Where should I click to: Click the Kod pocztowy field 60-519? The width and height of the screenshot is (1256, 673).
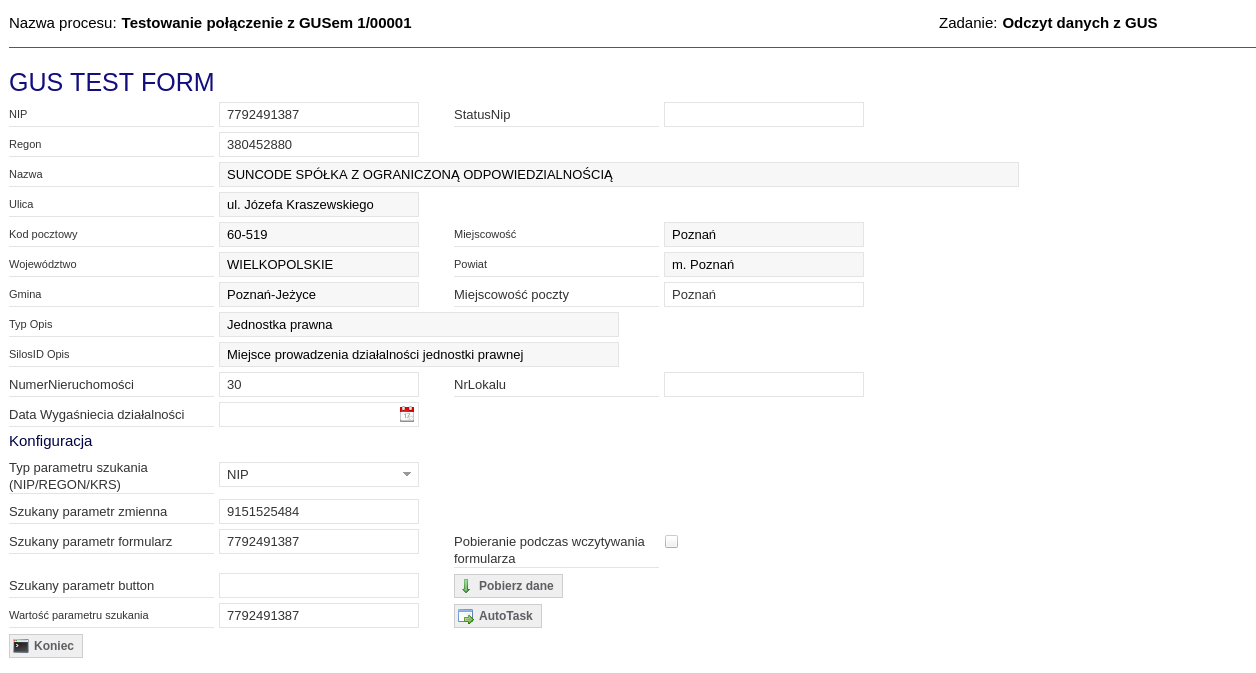319,234
